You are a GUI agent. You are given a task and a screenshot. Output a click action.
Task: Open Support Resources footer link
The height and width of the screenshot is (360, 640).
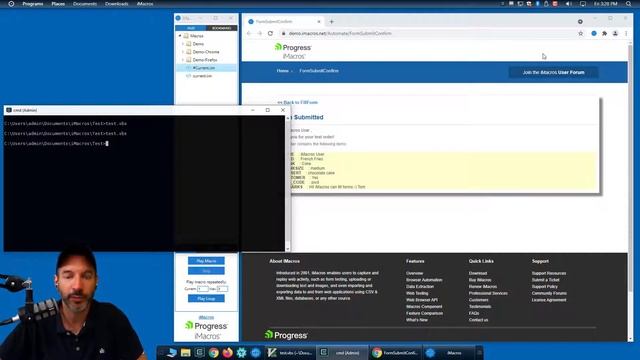(x=549, y=273)
